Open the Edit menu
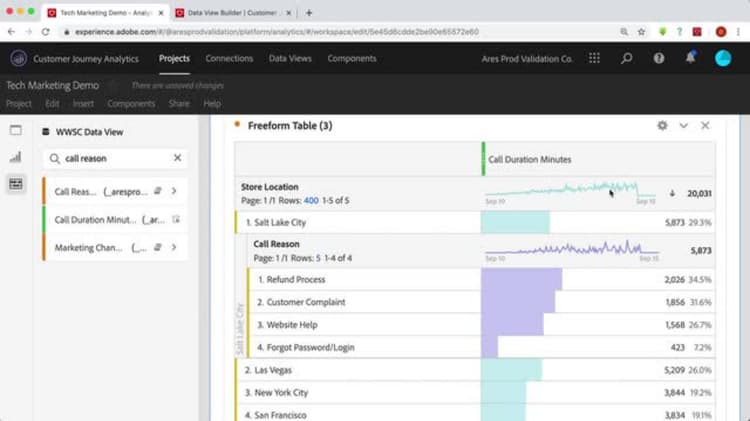 [52, 103]
